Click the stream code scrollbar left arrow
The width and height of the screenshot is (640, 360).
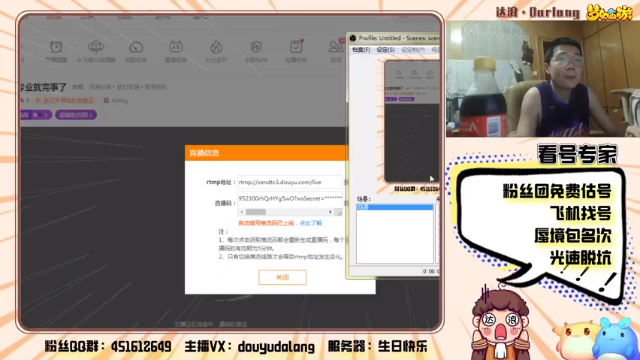(242, 212)
